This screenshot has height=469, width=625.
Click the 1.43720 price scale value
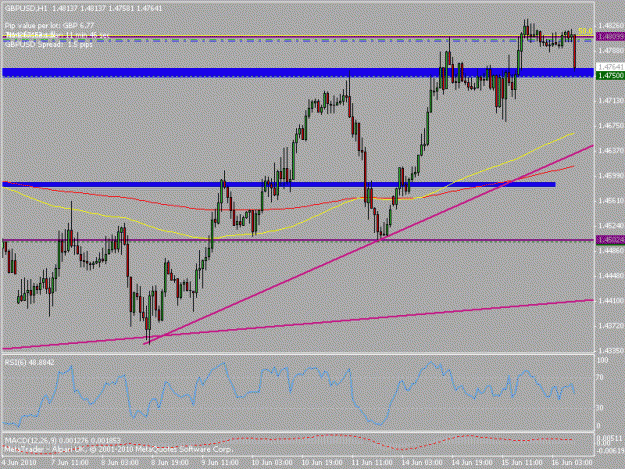[611, 326]
